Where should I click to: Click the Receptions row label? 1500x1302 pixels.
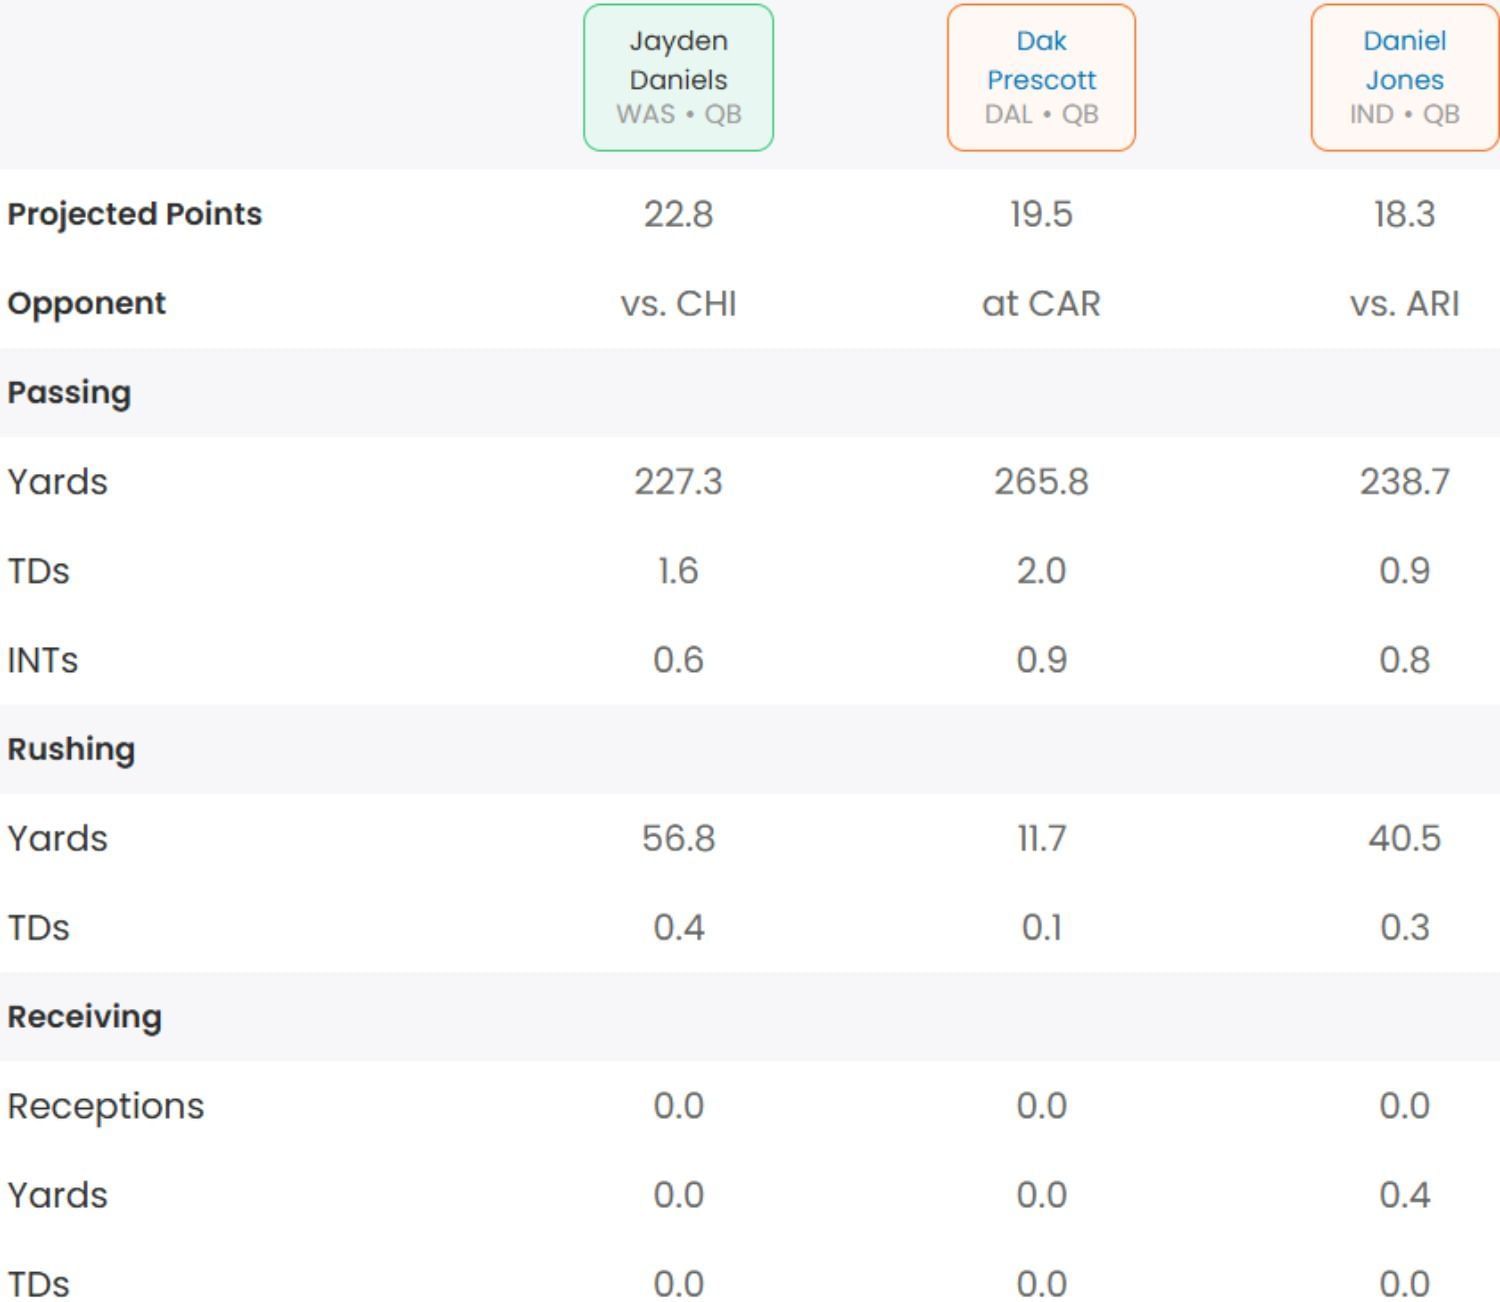point(106,1106)
